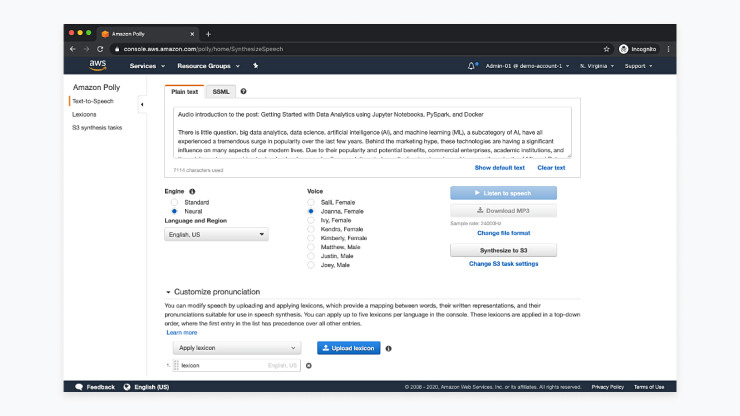Click the lock icon in address bar

[117, 49]
